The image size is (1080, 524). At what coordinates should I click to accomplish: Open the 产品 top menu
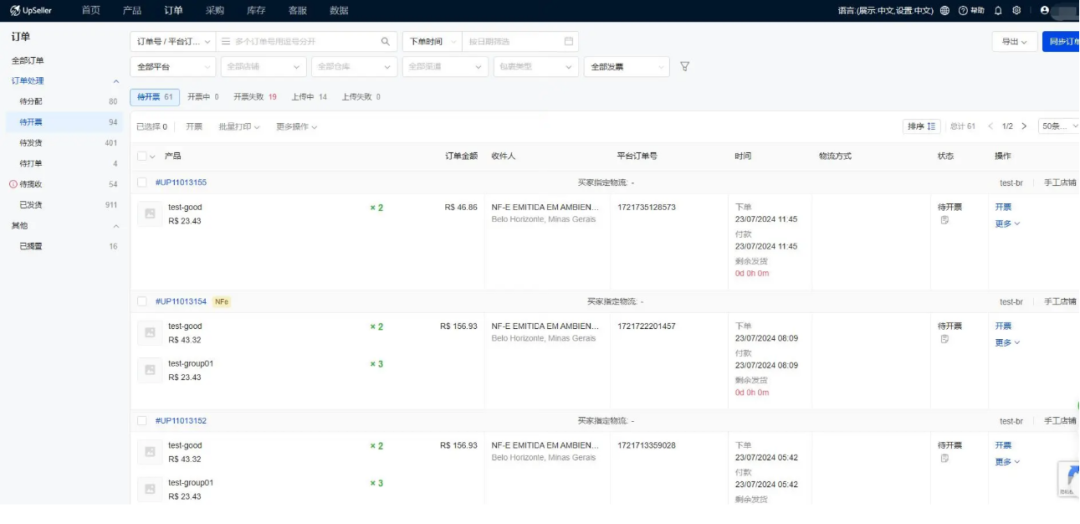(132, 10)
